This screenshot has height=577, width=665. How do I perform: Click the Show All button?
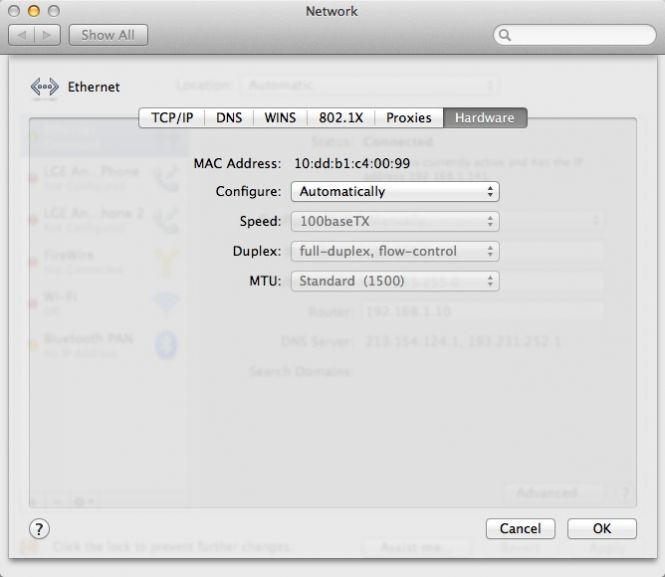point(108,35)
